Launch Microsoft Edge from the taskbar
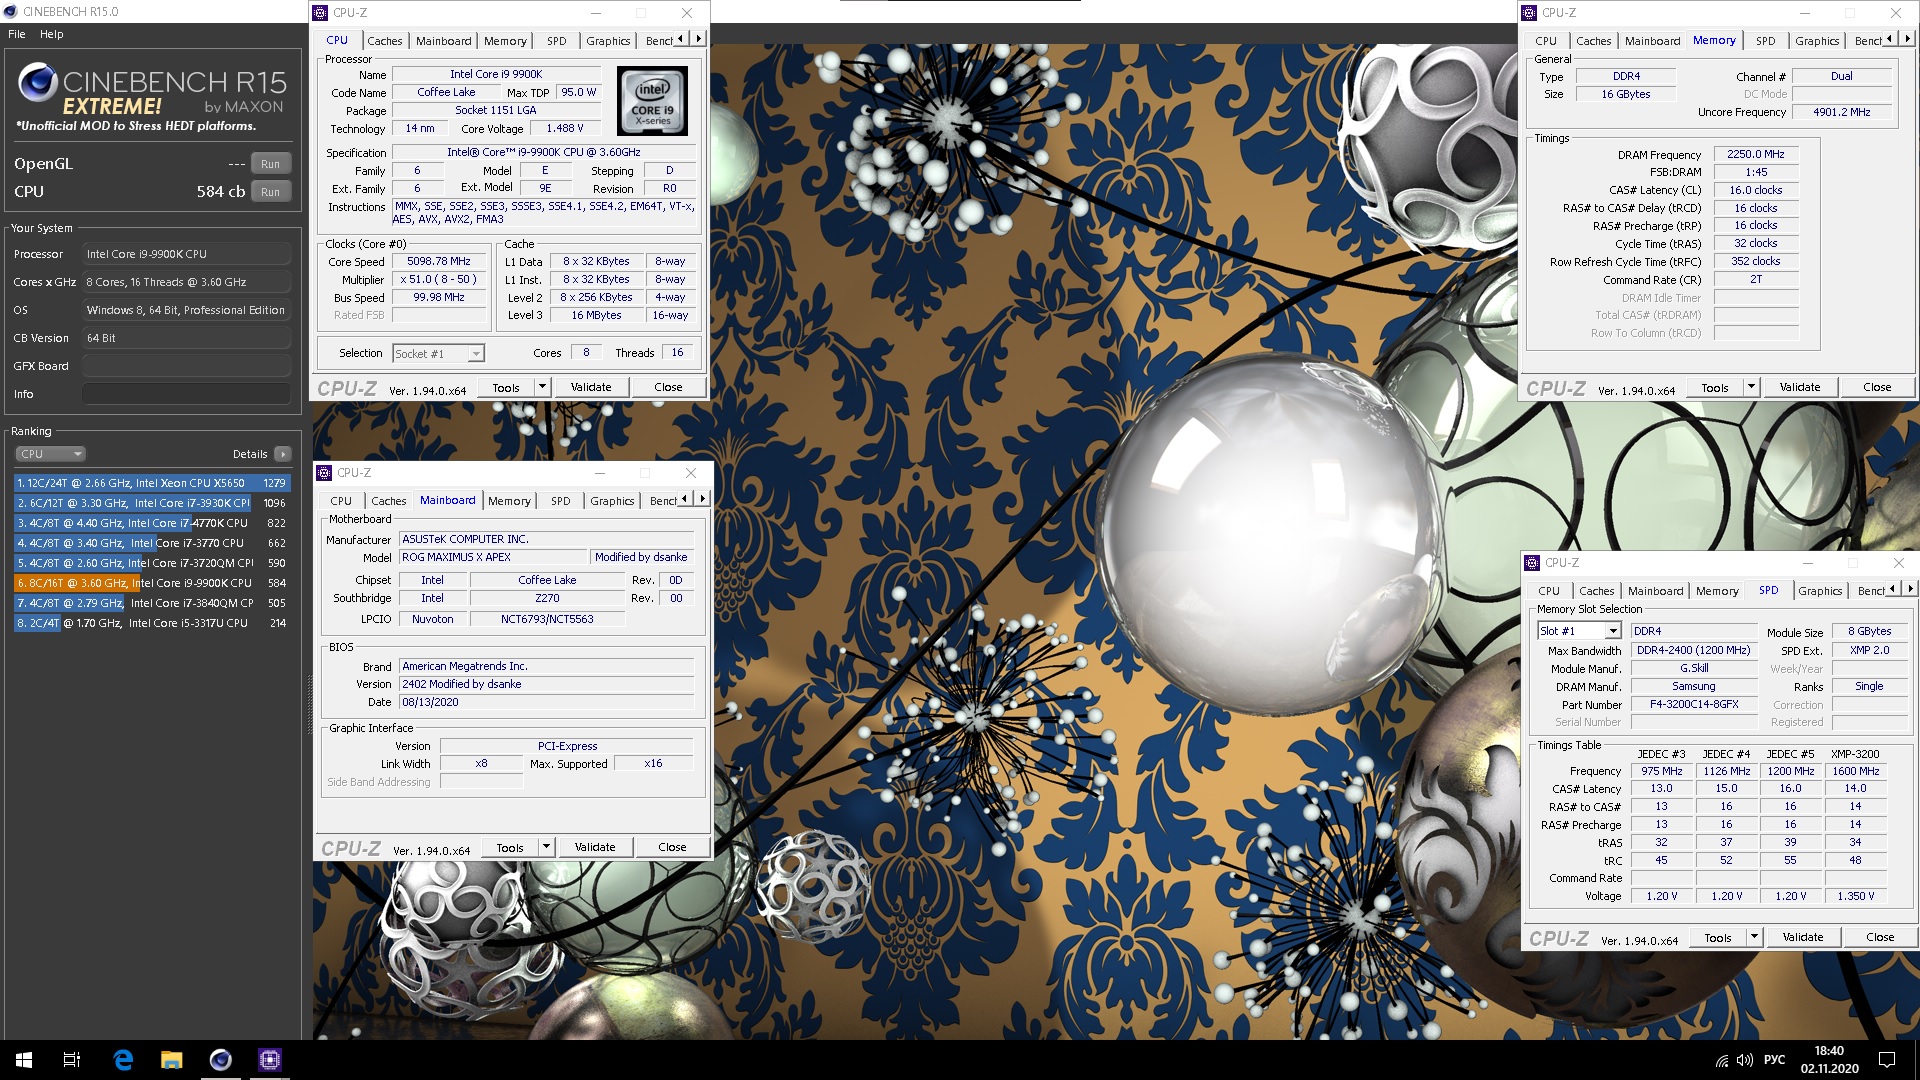 click(123, 1060)
